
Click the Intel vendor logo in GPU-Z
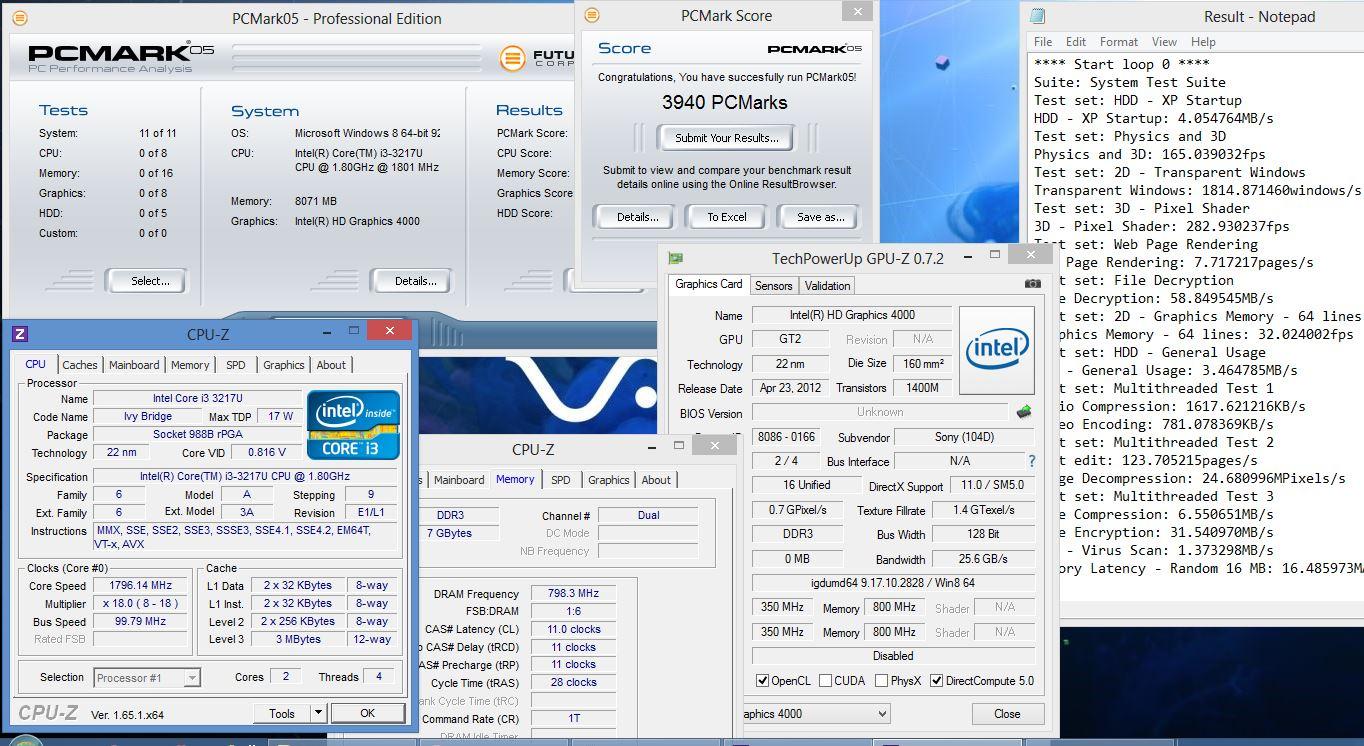(997, 348)
